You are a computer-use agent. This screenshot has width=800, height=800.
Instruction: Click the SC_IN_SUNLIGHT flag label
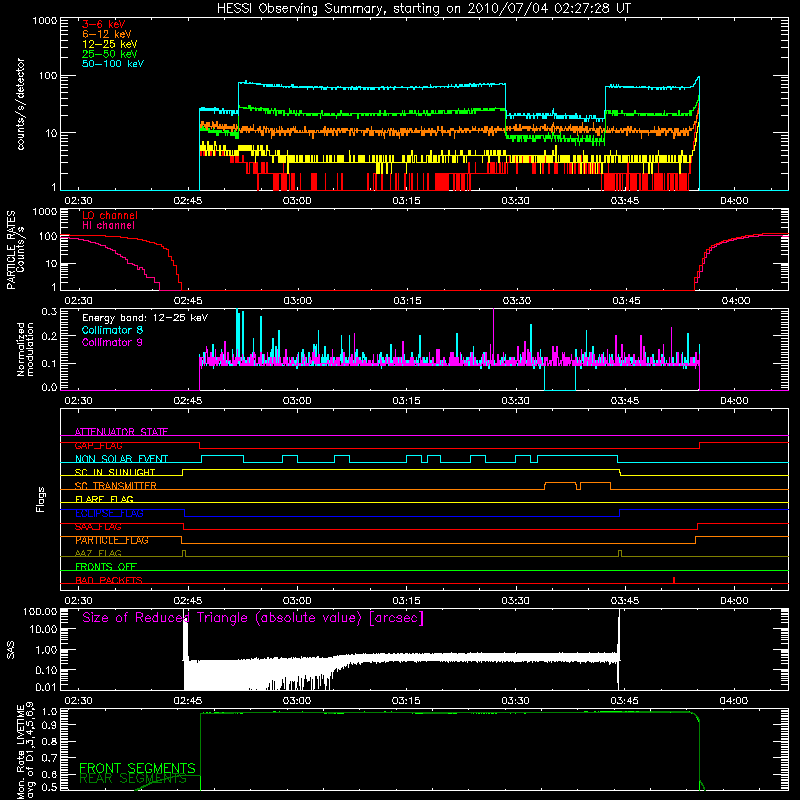115,472
